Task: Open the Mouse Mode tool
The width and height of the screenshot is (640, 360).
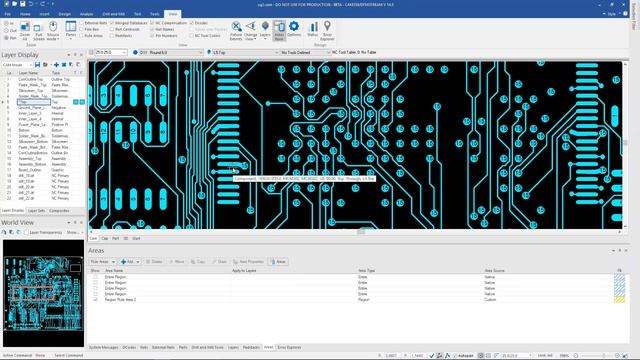Action: click(x=53, y=31)
